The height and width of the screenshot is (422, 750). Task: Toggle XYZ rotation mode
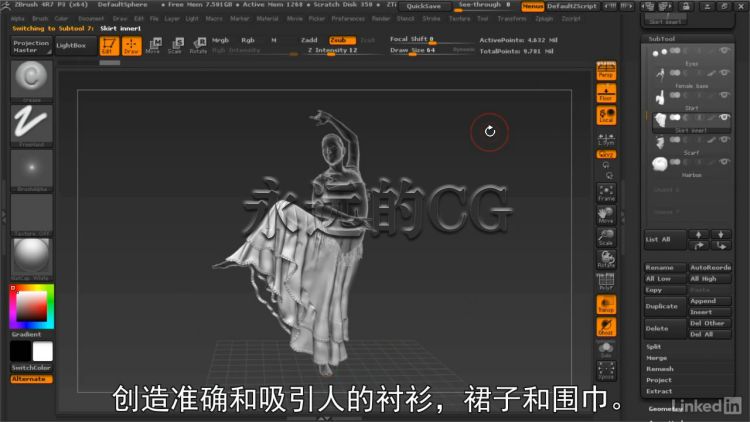point(606,154)
